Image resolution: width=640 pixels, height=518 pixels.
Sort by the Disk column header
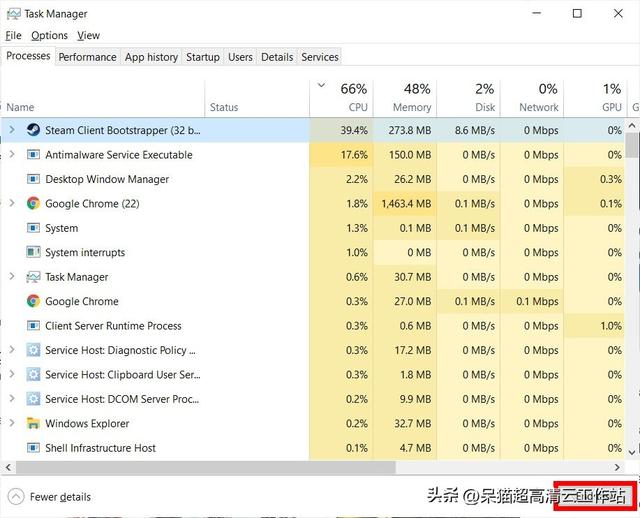(x=469, y=98)
